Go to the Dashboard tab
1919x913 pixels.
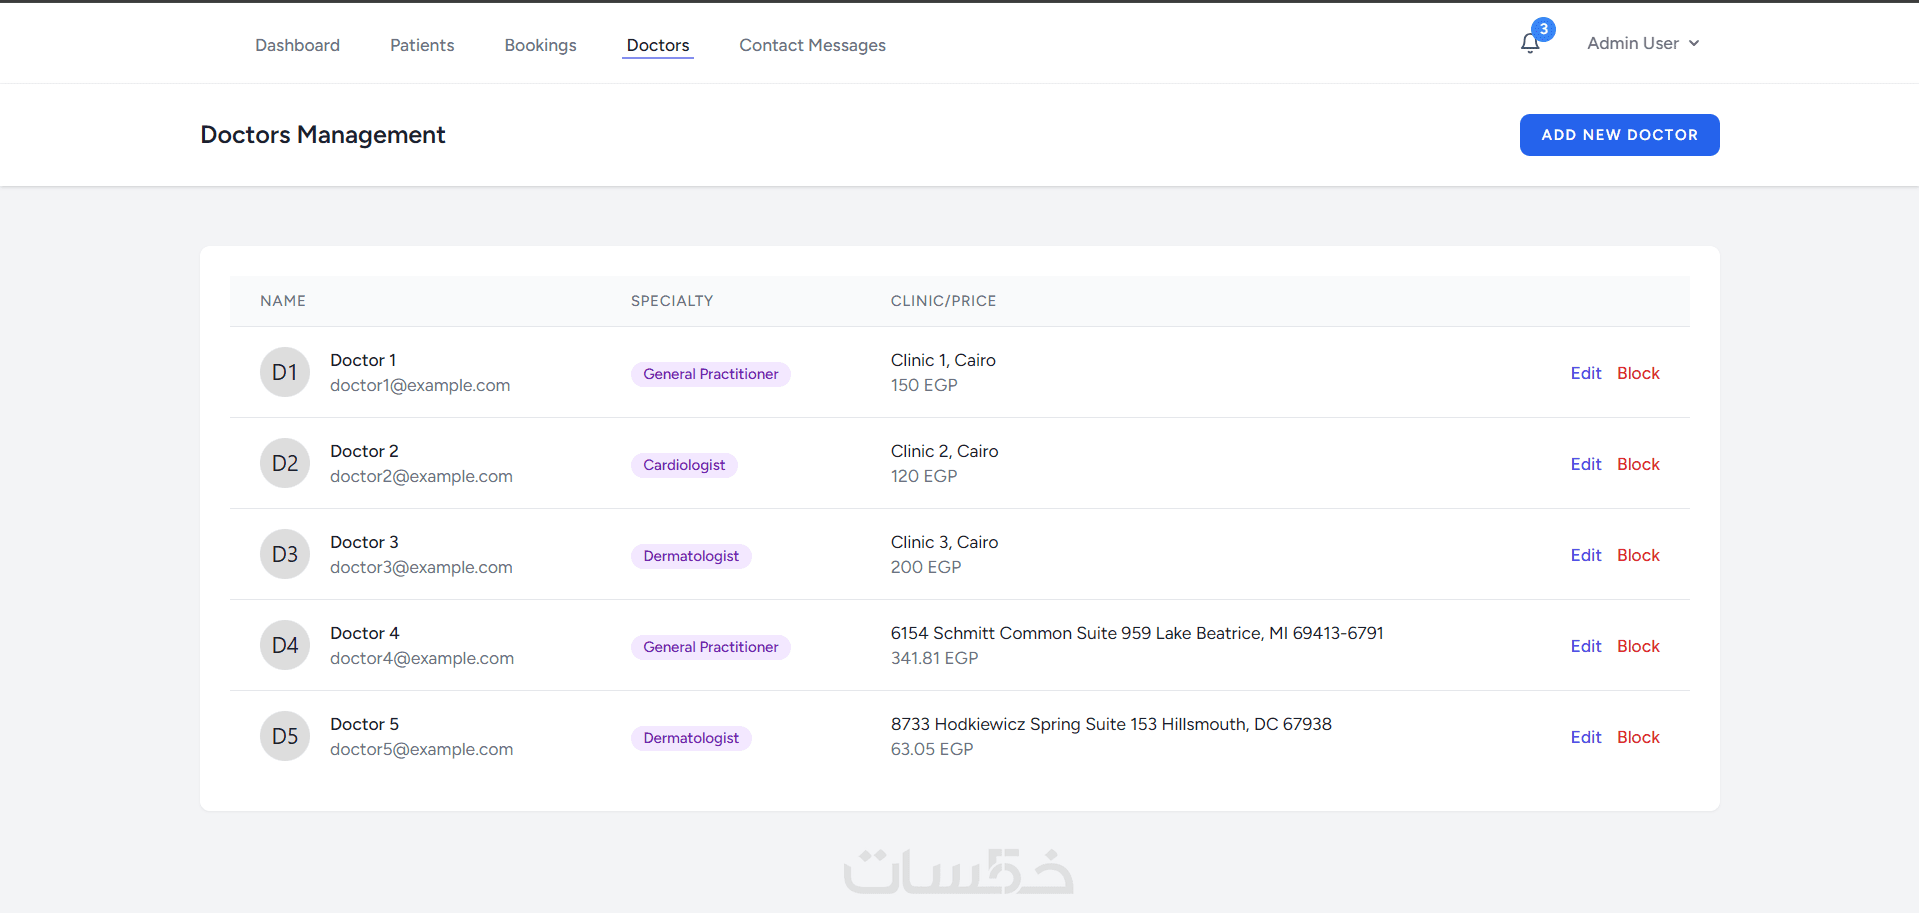[x=297, y=45]
